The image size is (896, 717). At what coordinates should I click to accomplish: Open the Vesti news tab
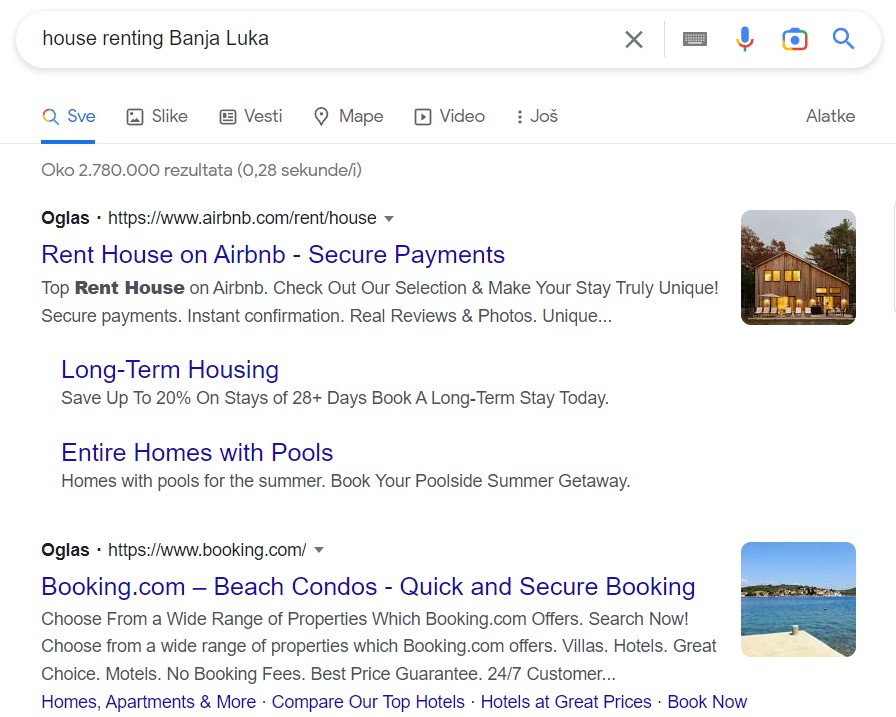[251, 116]
